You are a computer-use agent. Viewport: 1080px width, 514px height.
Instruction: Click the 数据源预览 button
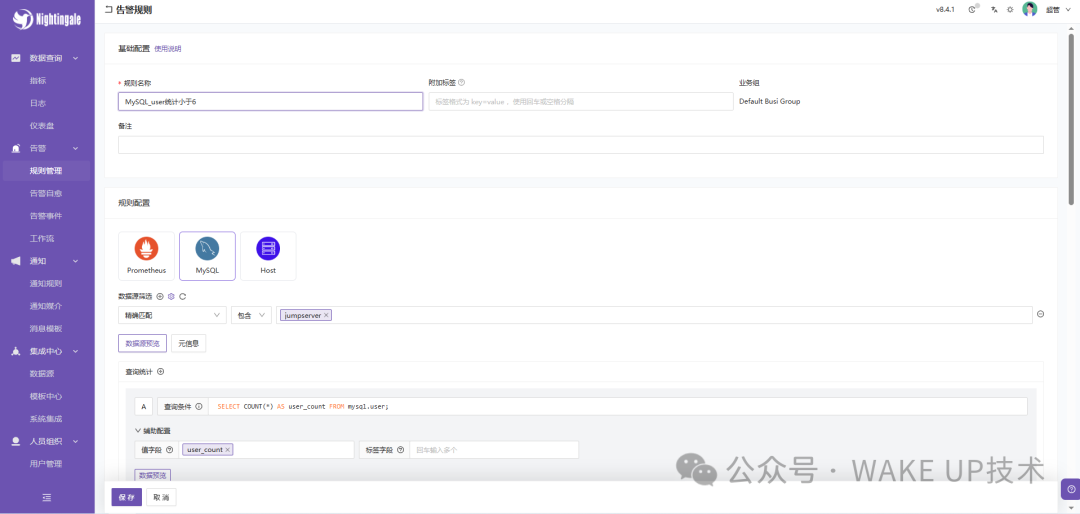(143, 343)
